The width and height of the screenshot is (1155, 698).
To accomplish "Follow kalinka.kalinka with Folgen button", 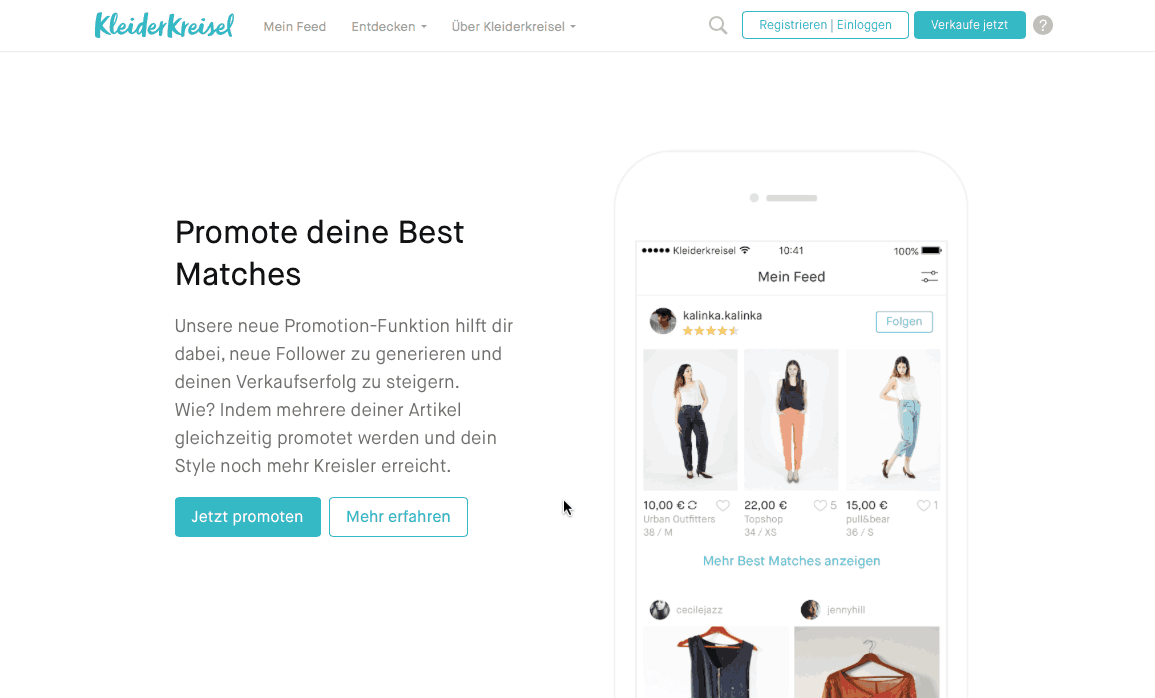I will click(x=904, y=322).
